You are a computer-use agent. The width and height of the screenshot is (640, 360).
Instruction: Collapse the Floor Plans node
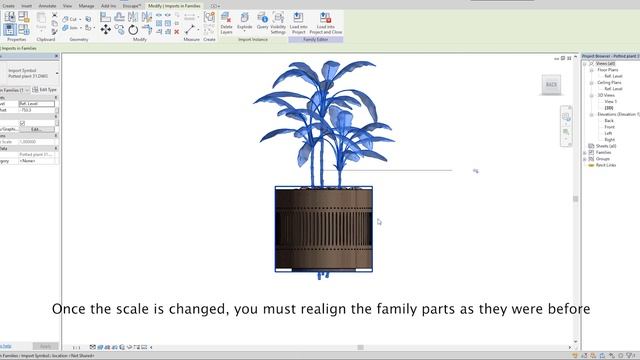pyautogui.click(x=591, y=70)
